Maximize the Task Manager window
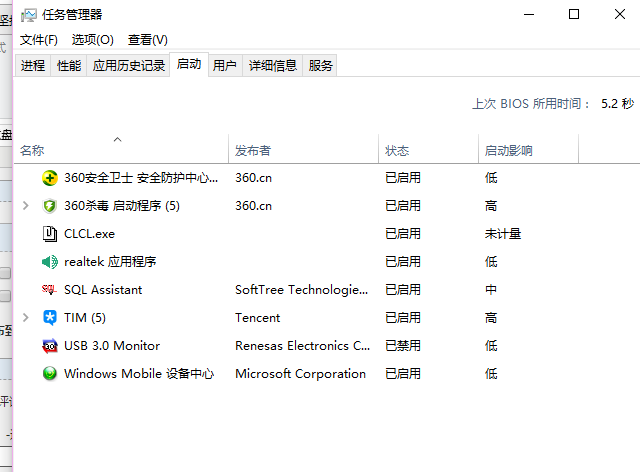The image size is (640, 472). point(574,15)
